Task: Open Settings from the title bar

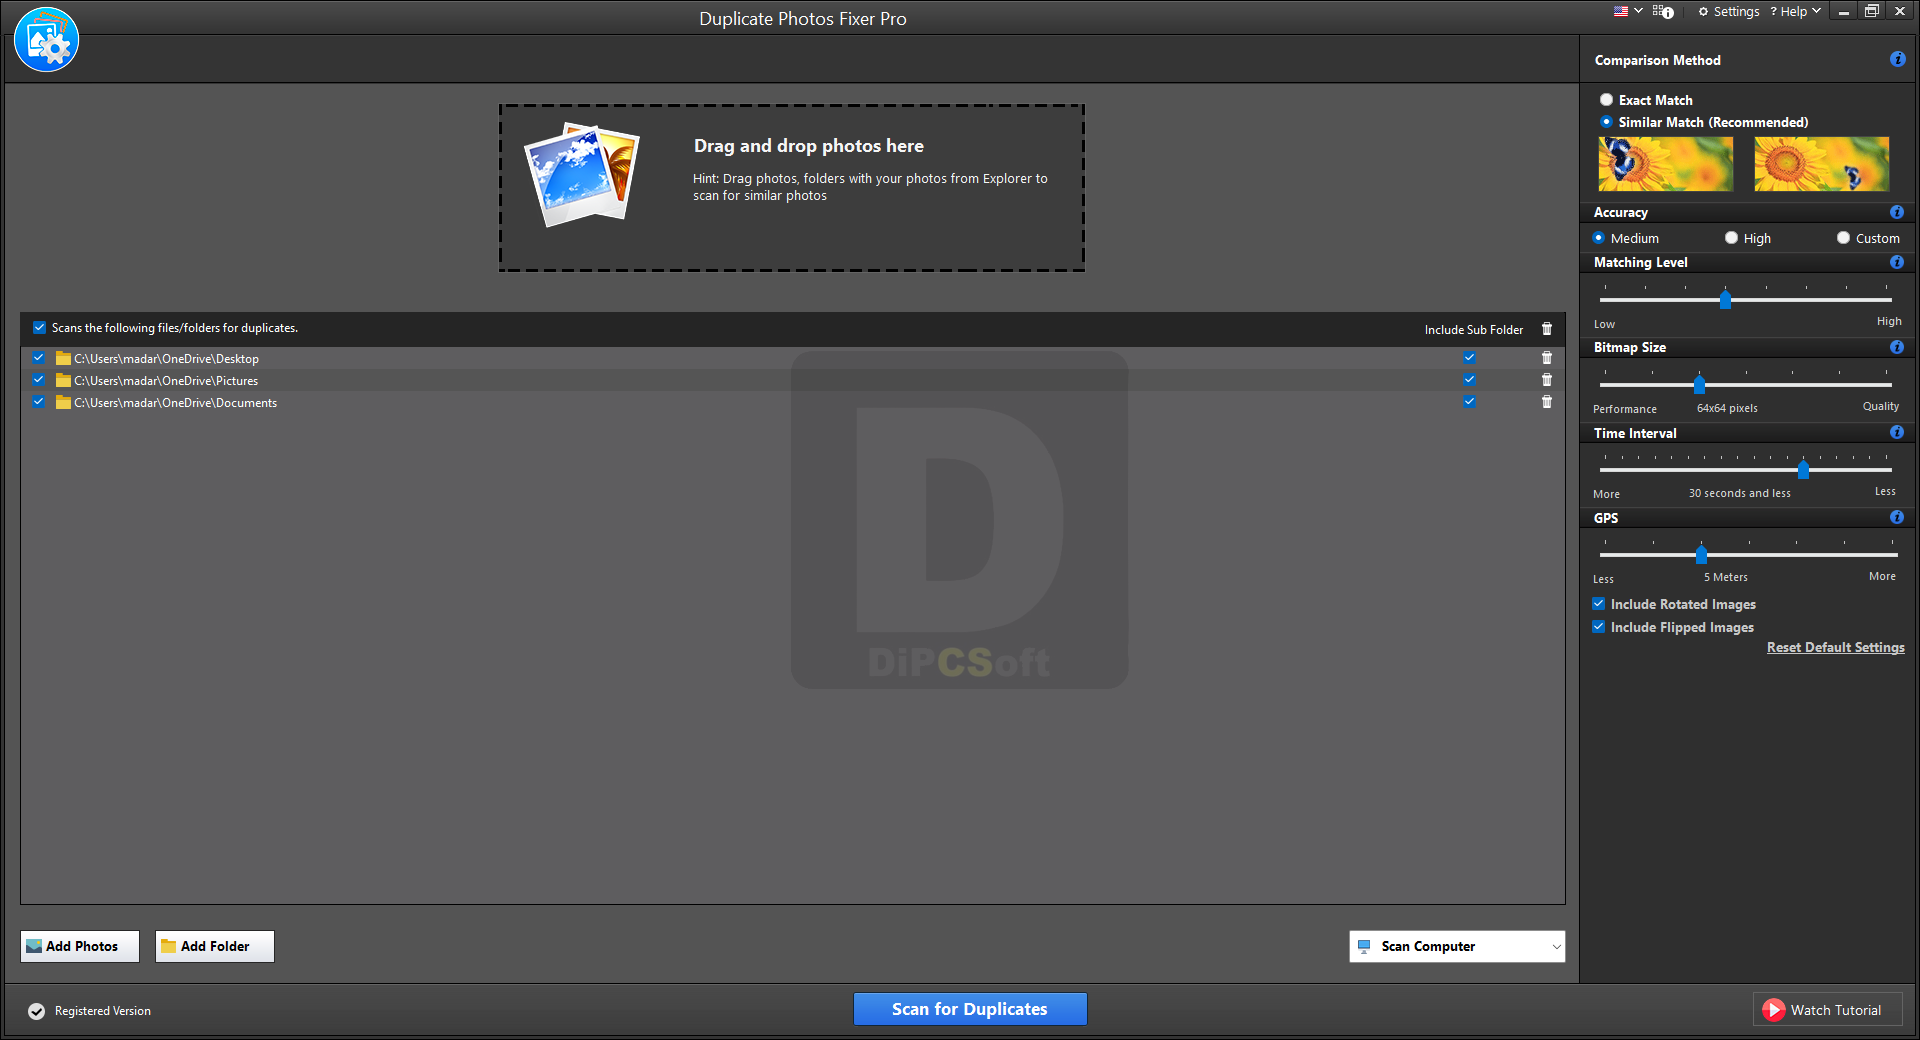Action: click(1729, 11)
